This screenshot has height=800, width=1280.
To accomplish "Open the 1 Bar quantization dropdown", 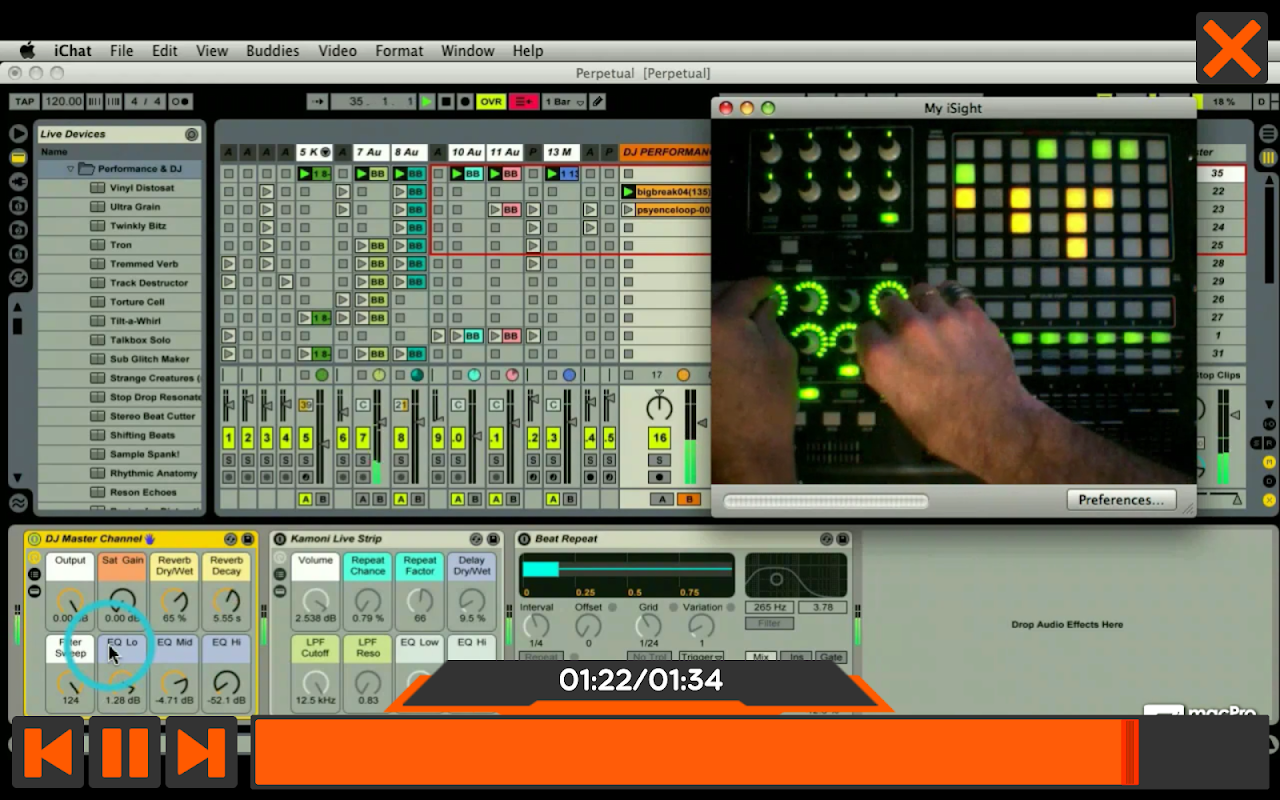I will tap(564, 102).
